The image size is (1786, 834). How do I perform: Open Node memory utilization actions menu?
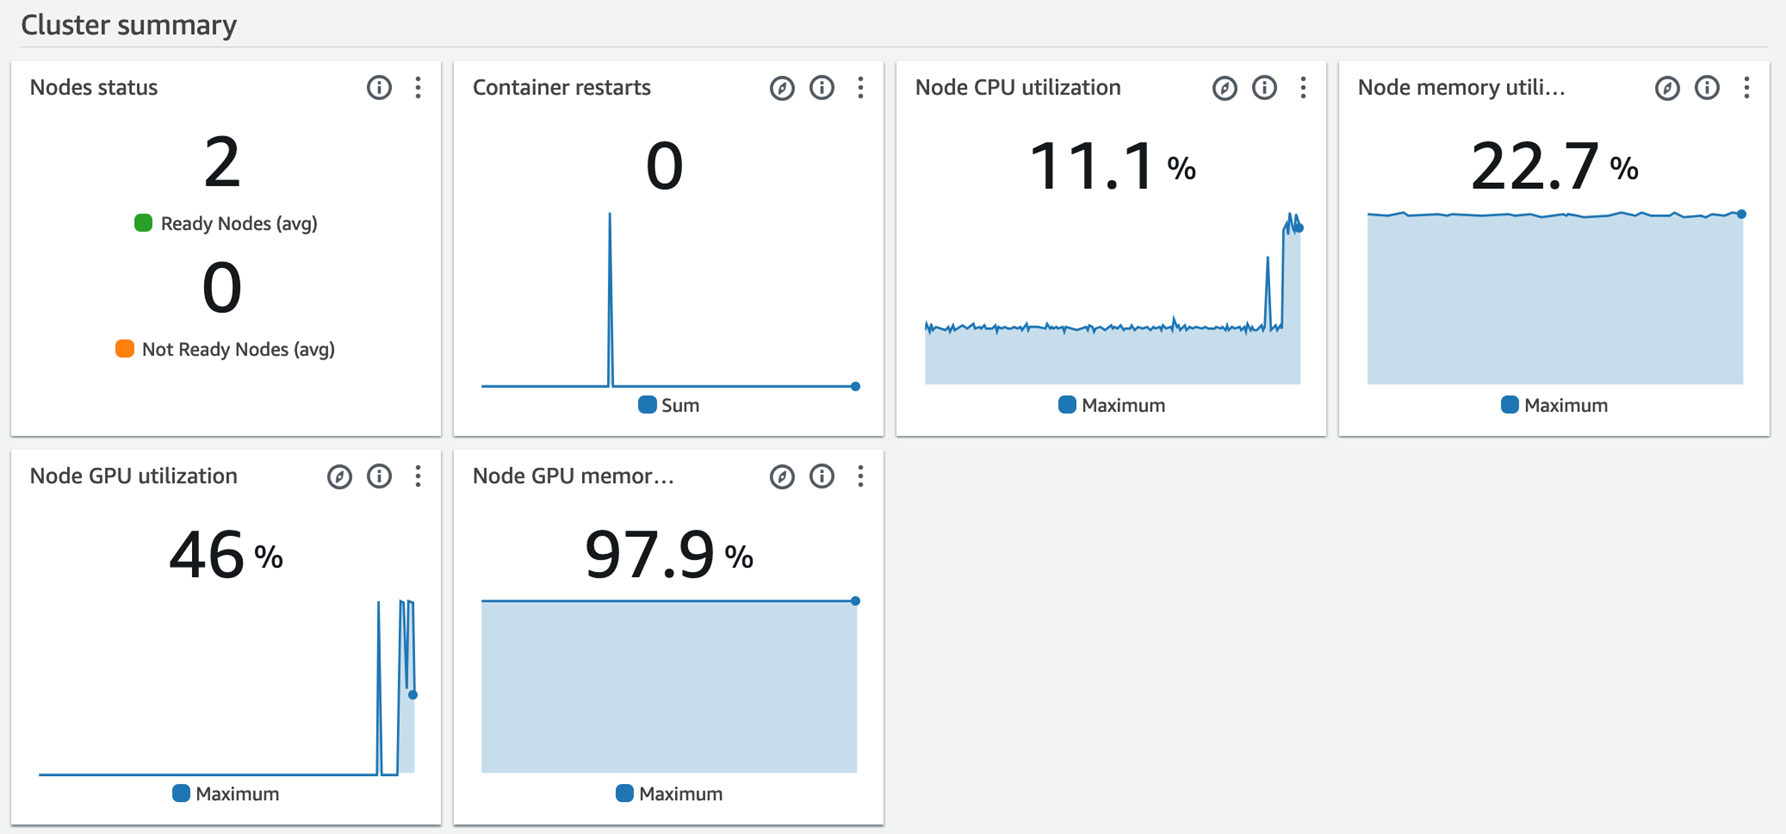click(x=1747, y=88)
